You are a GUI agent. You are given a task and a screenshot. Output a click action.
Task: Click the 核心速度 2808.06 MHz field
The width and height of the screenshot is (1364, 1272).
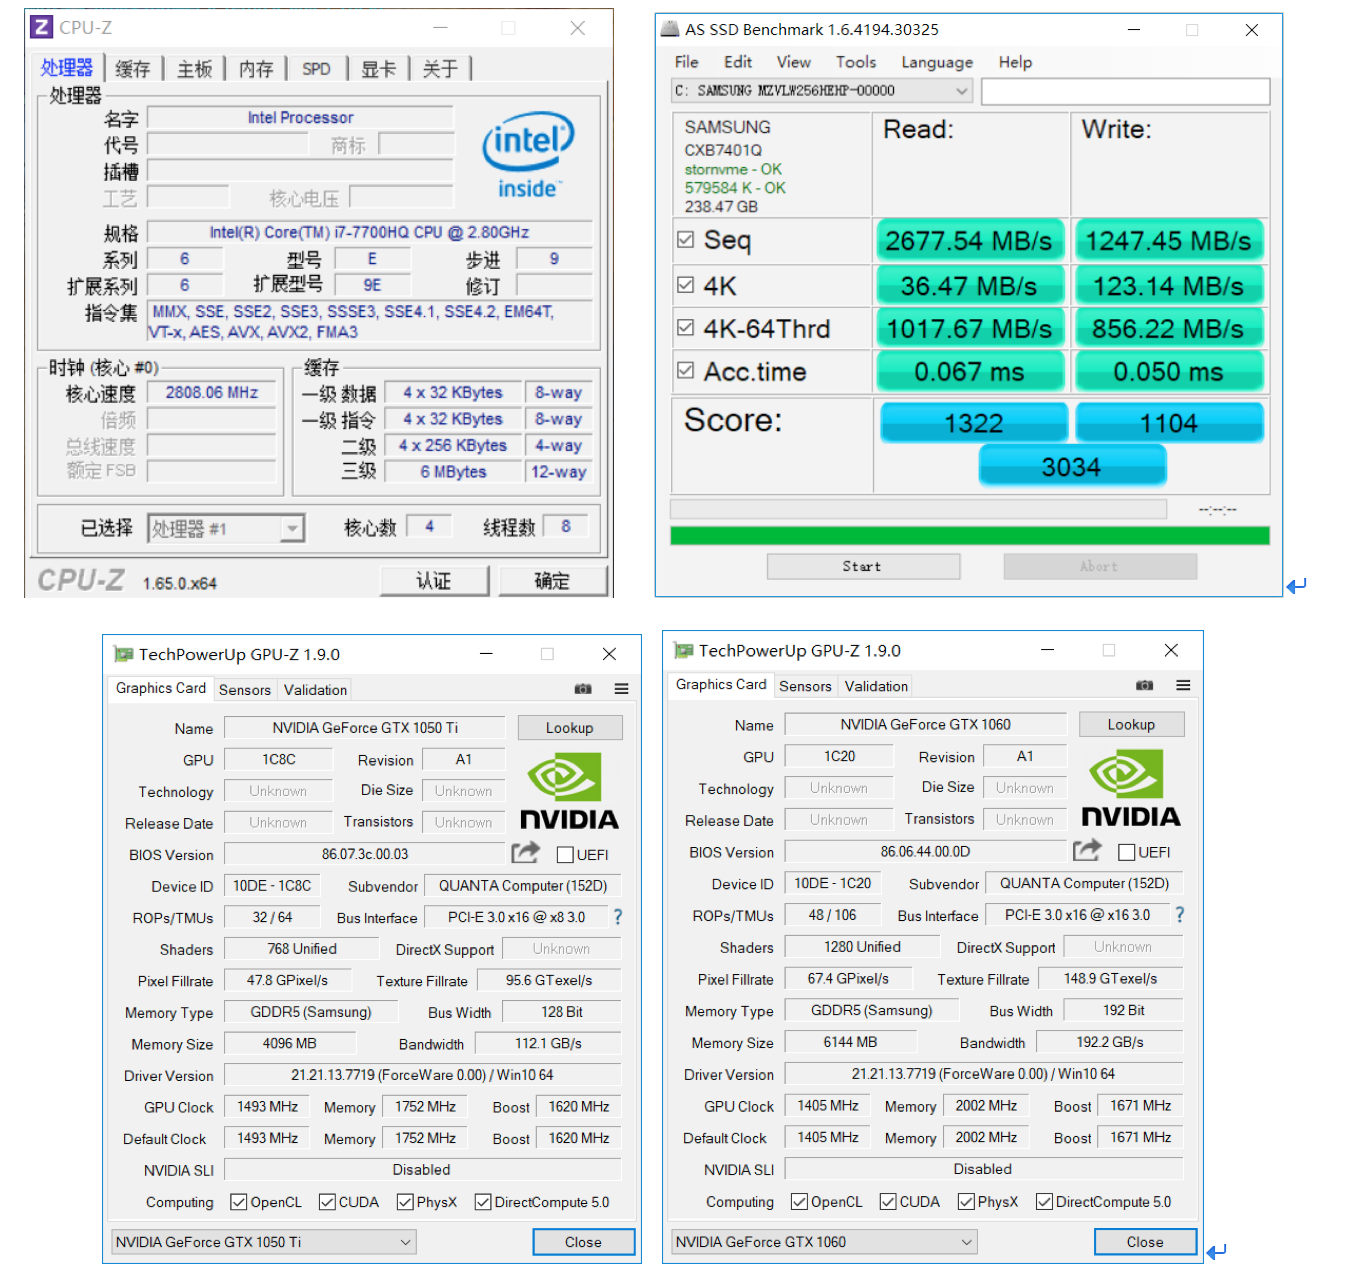tap(212, 392)
